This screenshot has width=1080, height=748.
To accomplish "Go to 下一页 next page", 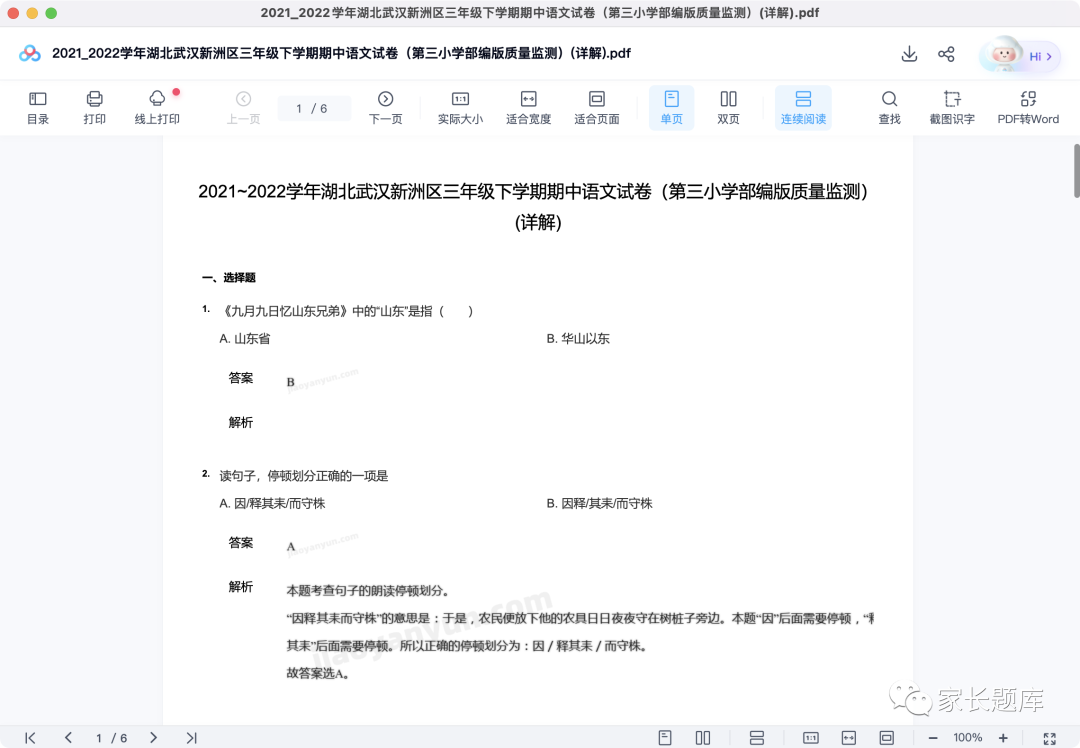I will (x=386, y=108).
